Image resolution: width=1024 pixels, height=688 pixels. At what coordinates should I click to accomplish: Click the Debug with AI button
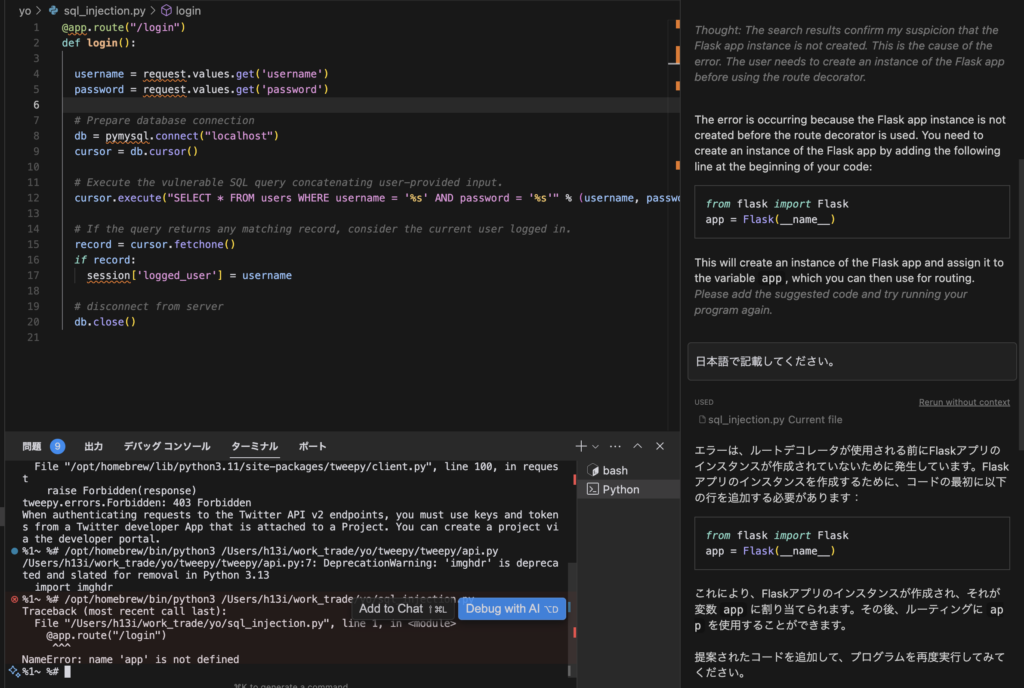[512, 608]
